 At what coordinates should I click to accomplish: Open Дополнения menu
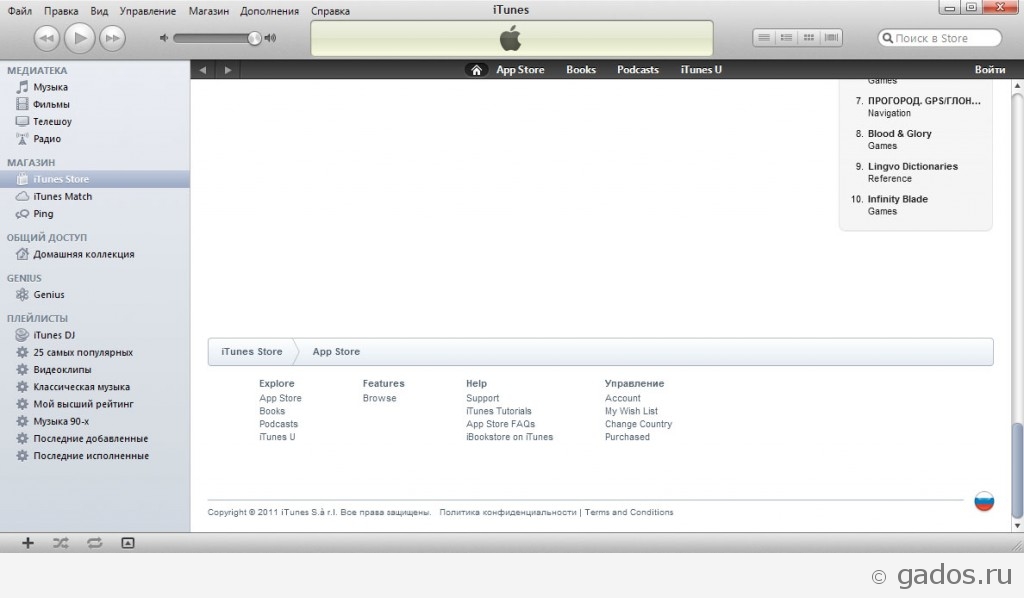click(269, 11)
